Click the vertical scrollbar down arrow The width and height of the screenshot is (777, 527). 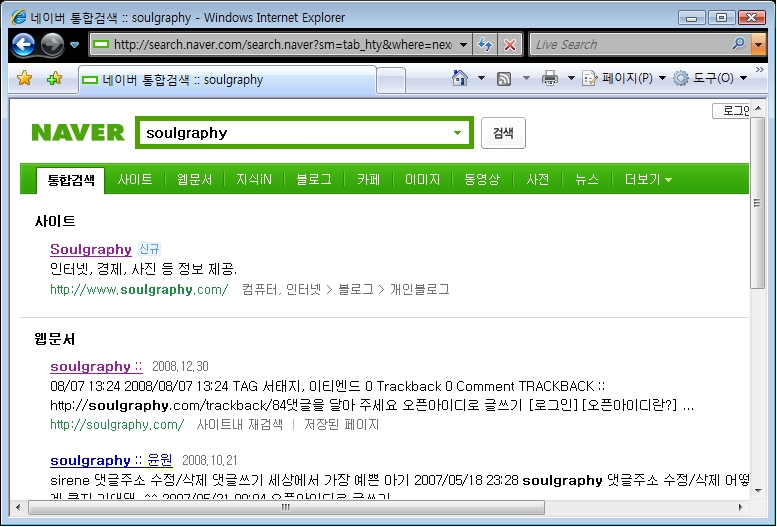[758, 491]
